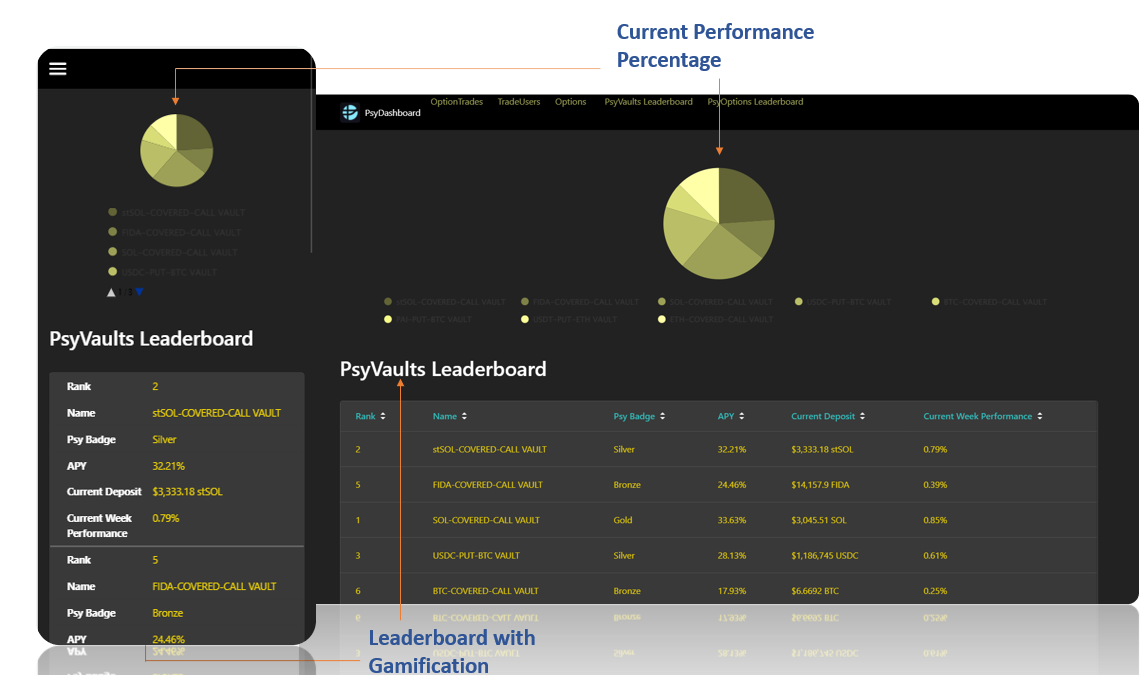Click deposit $14,157.9 FIDA cell
Viewport: 1146px width, 675px height.
[820, 484]
